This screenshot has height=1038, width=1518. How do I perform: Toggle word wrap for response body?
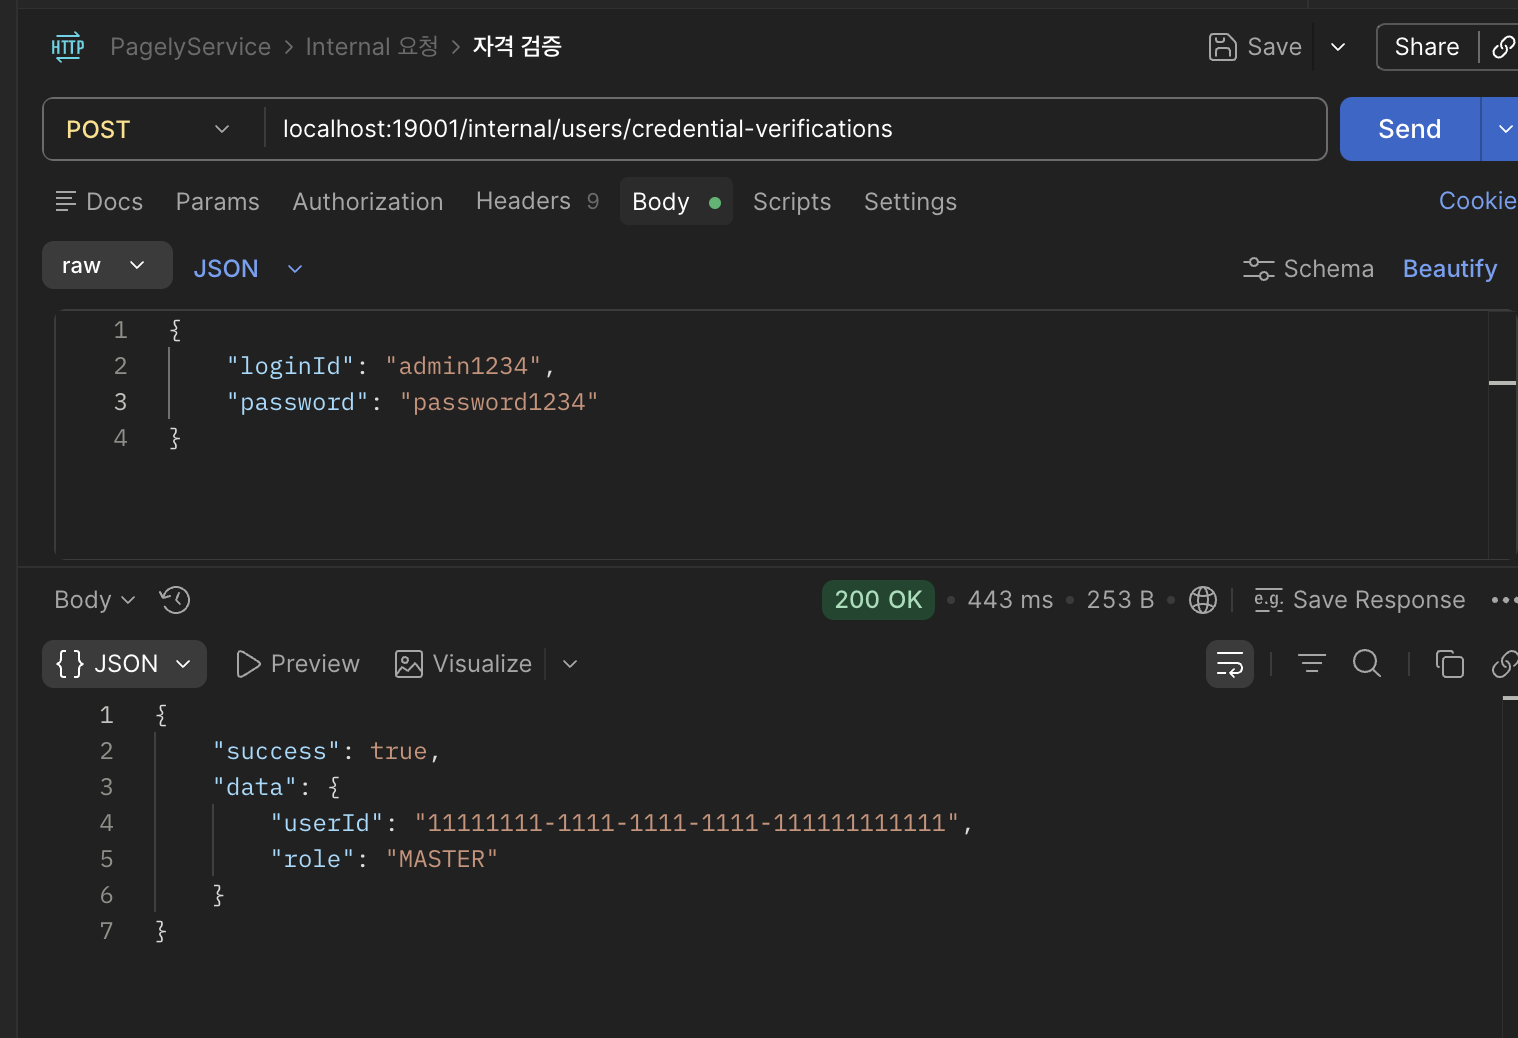(x=1230, y=664)
